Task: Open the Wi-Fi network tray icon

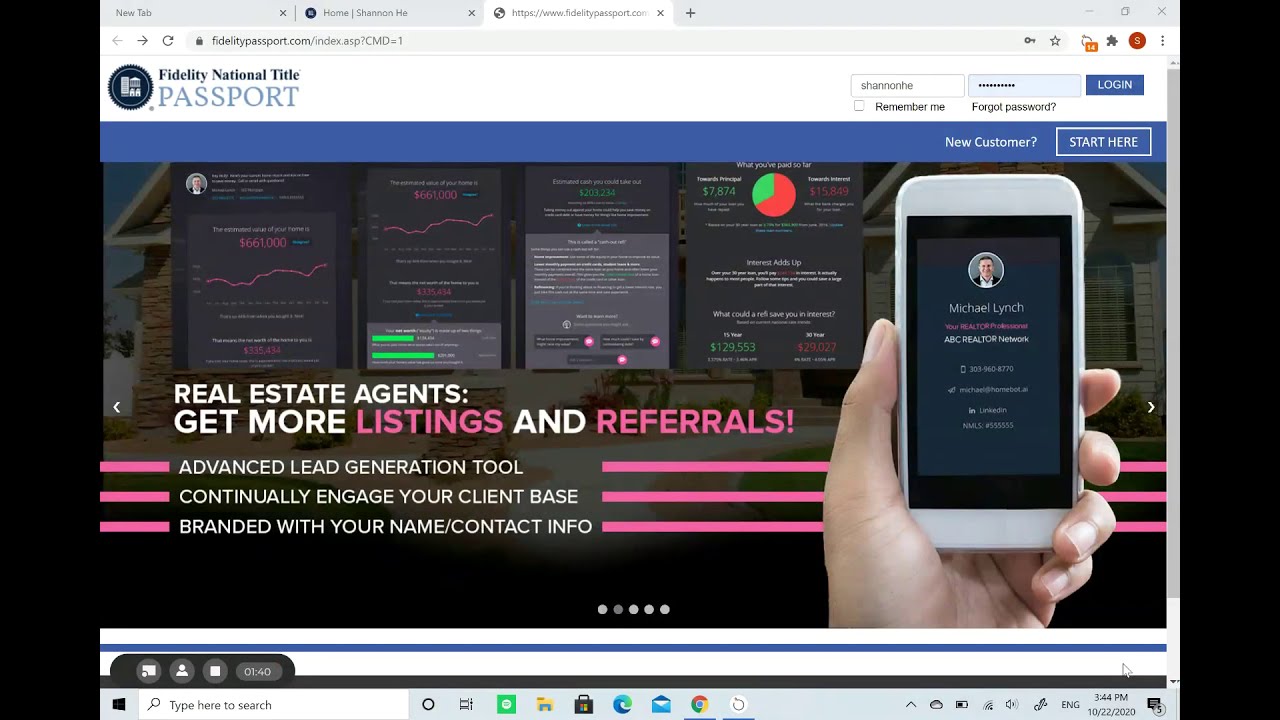Action: [x=988, y=705]
